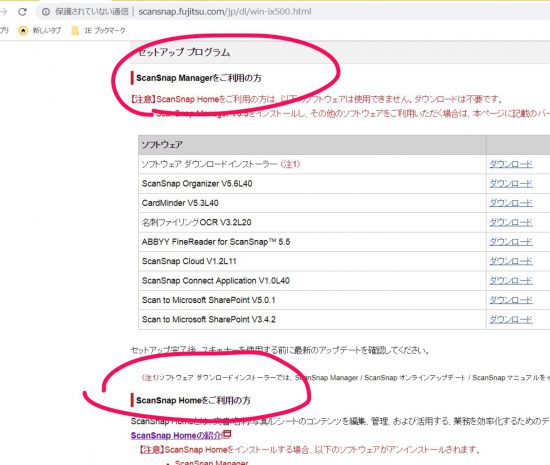This screenshot has height=465, width=550.
Task: Download ソフトウェア ダウンロードインストーラー
Action: pyautogui.click(x=511, y=164)
